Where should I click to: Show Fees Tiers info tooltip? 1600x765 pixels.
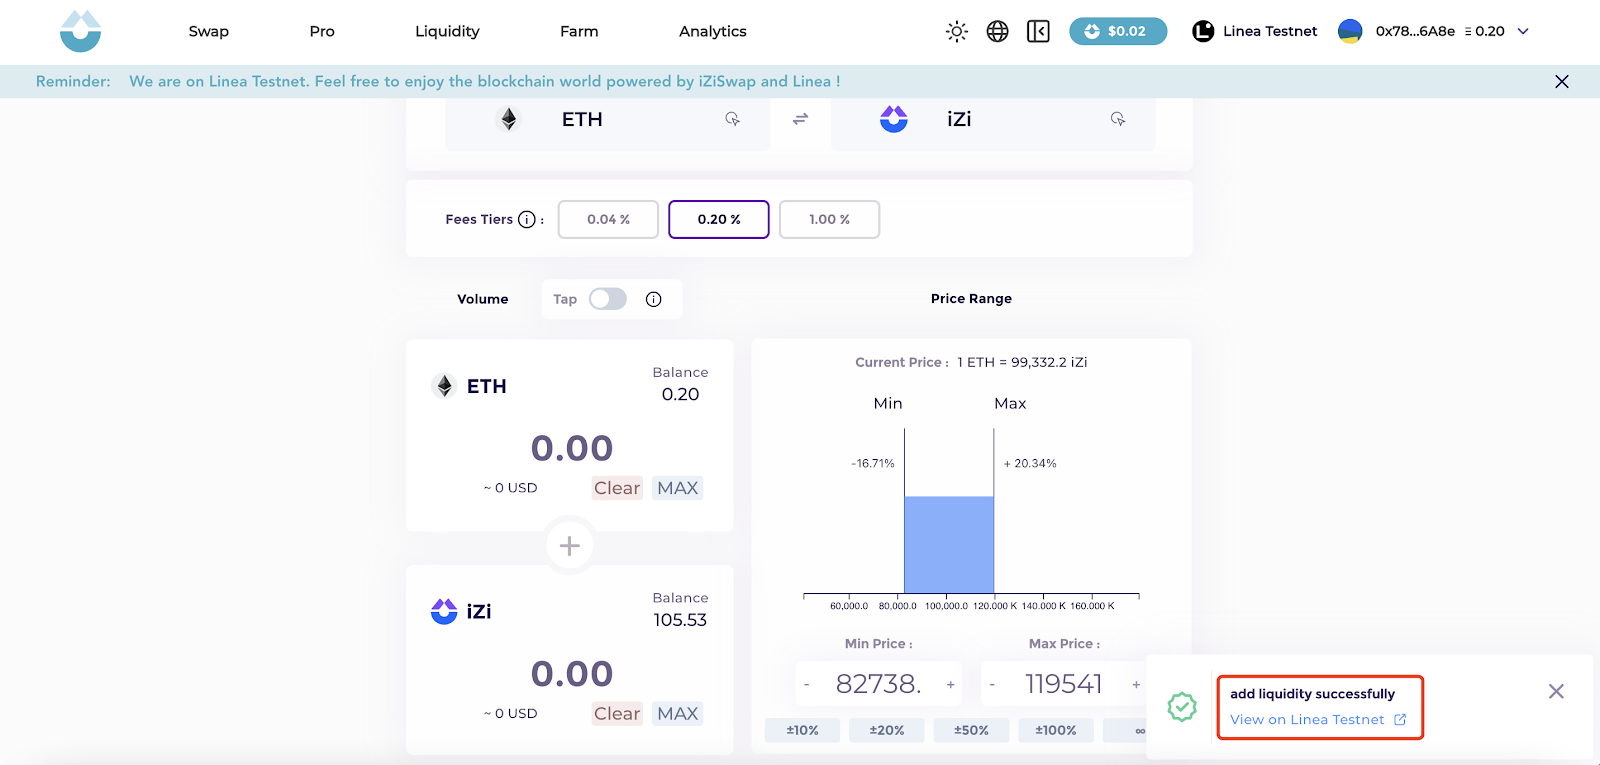tap(527, 219)
